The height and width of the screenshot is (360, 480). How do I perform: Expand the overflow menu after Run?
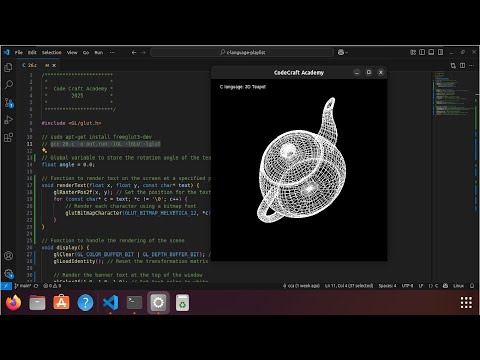pos(112,52)
